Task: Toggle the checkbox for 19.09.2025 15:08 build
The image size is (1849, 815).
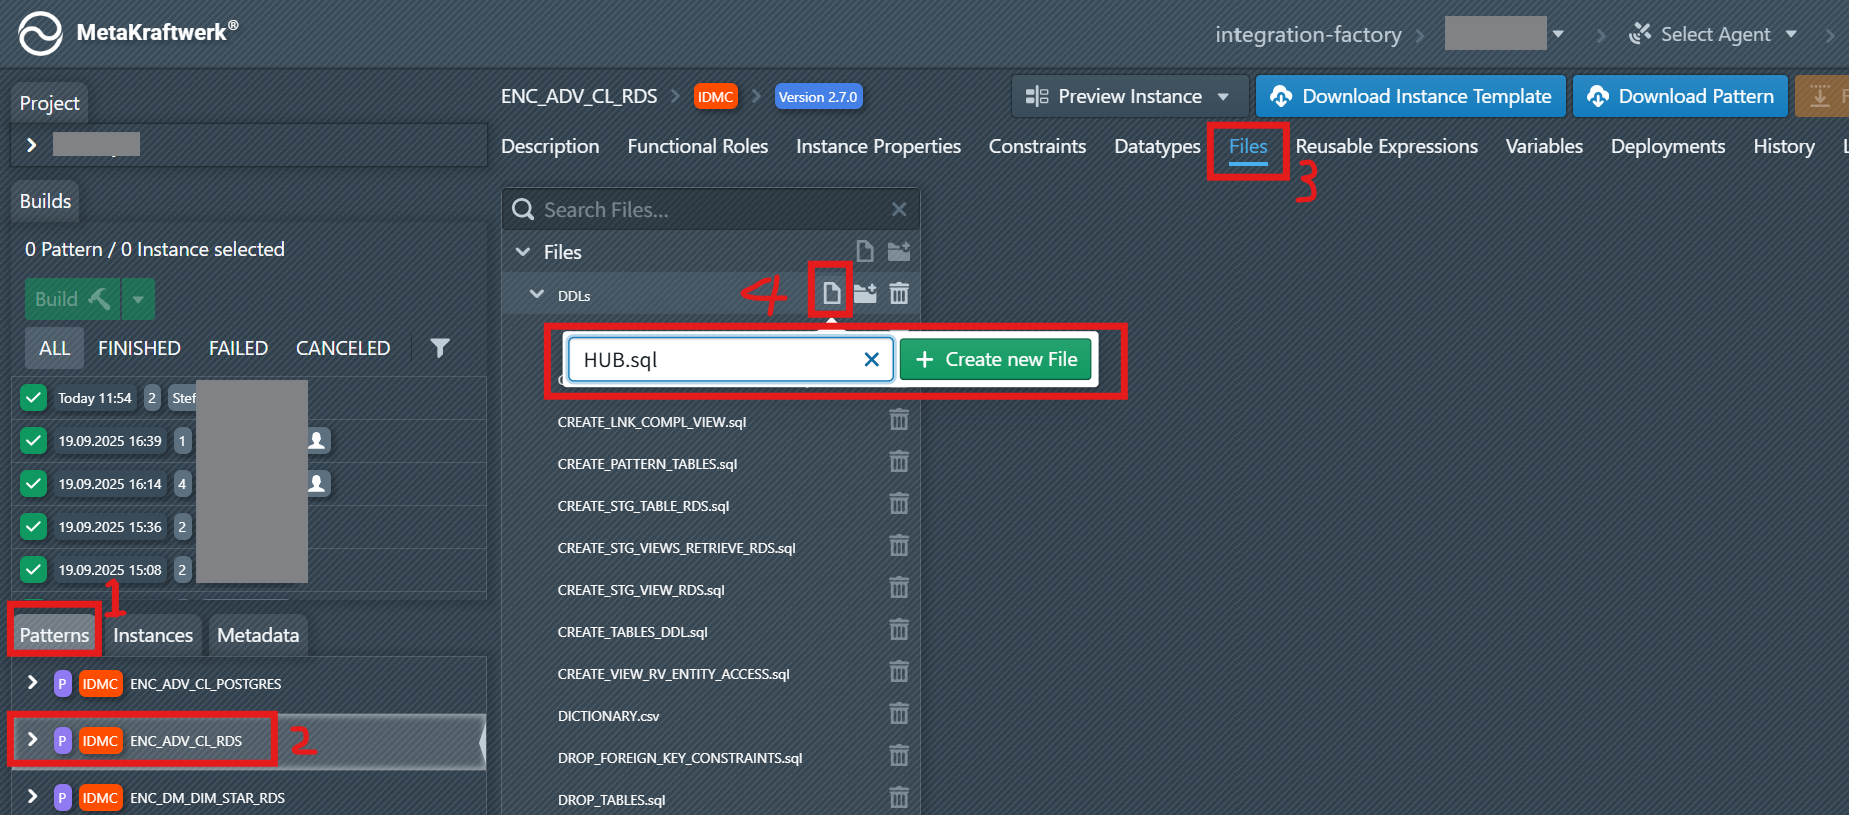Action: [33, 570]
